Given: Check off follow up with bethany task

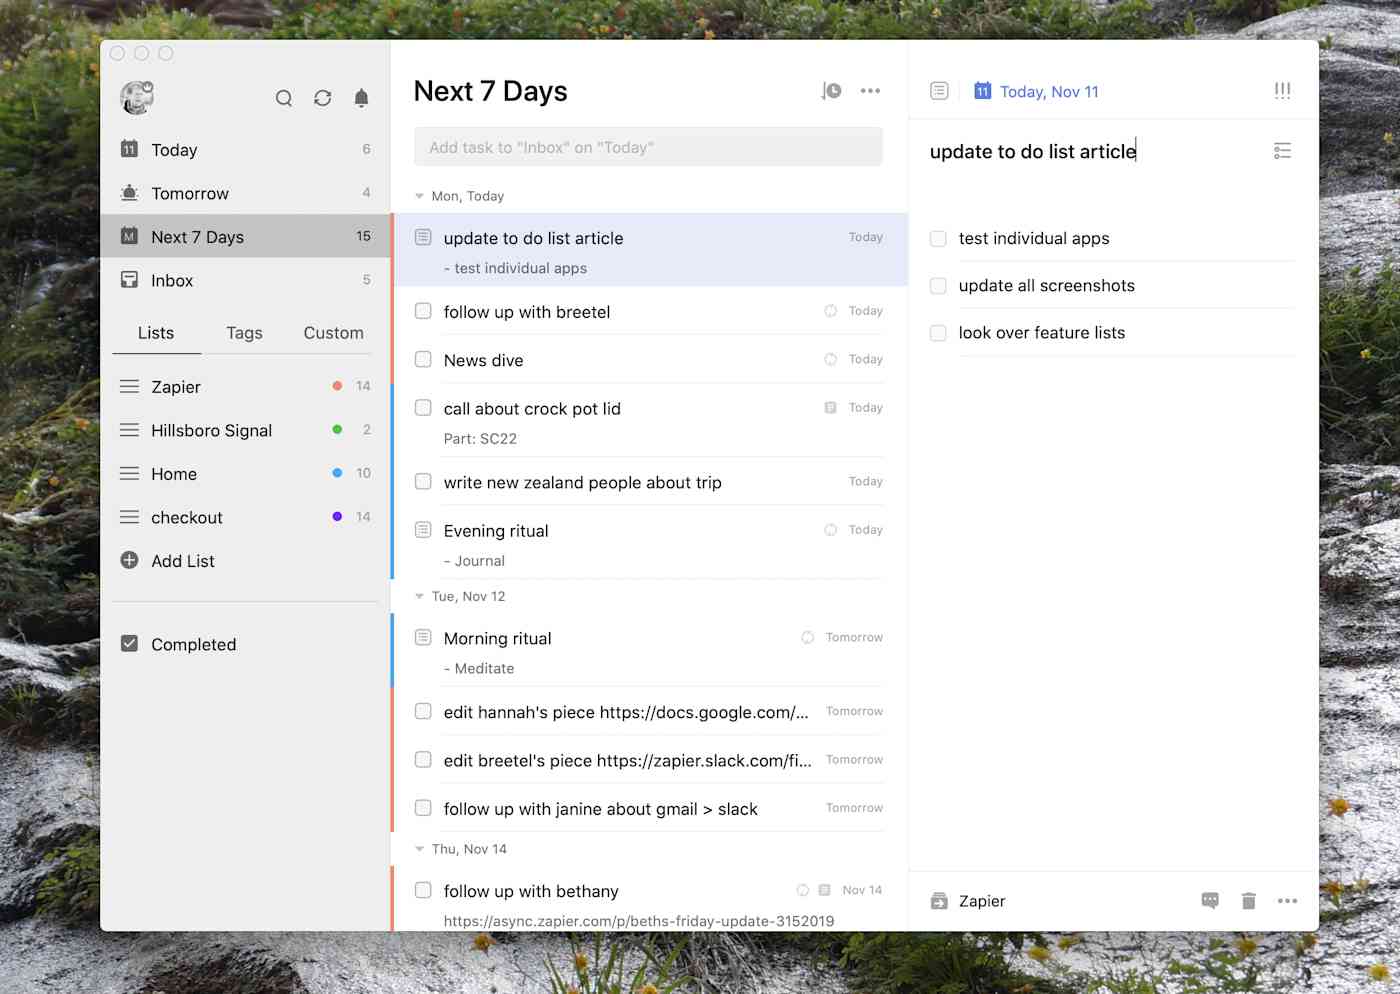Looking at the screenshot, I should [x=423, y=890].
